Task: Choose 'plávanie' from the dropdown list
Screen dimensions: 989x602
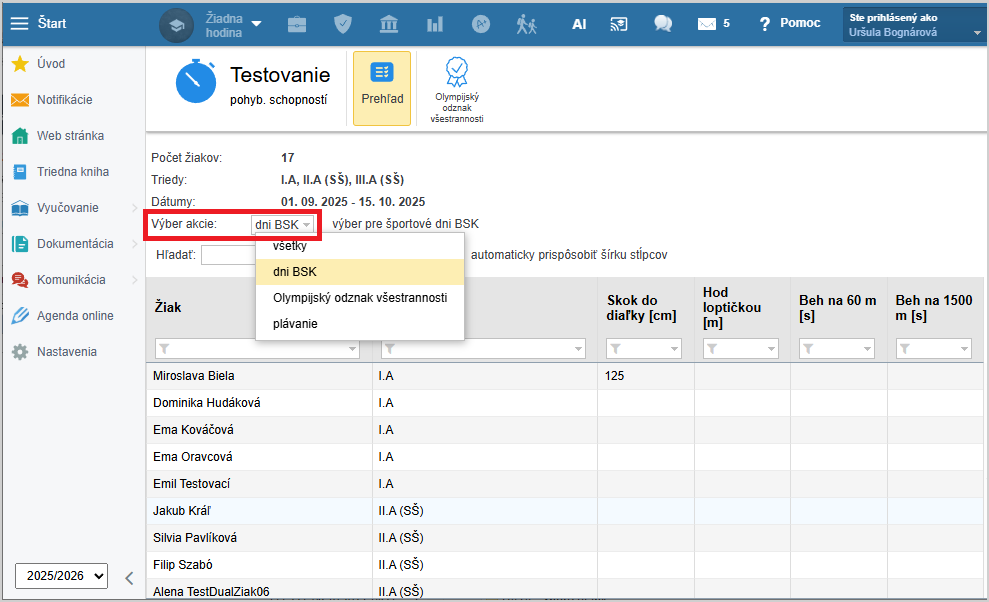Action: click(x=295, y=324)
